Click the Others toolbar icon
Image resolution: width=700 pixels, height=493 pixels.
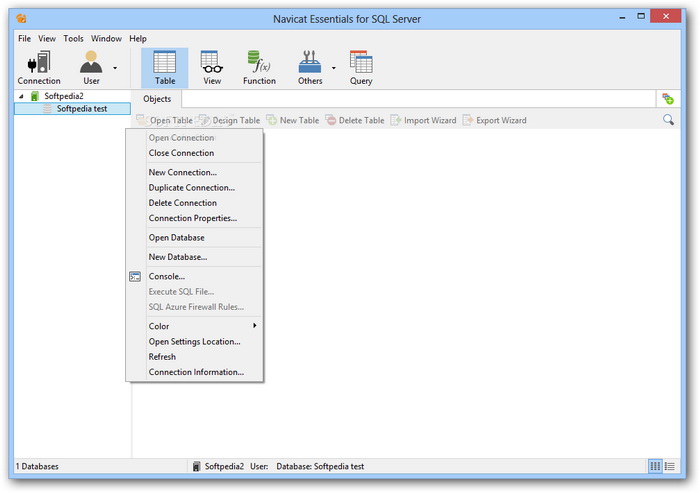[310, 66]
